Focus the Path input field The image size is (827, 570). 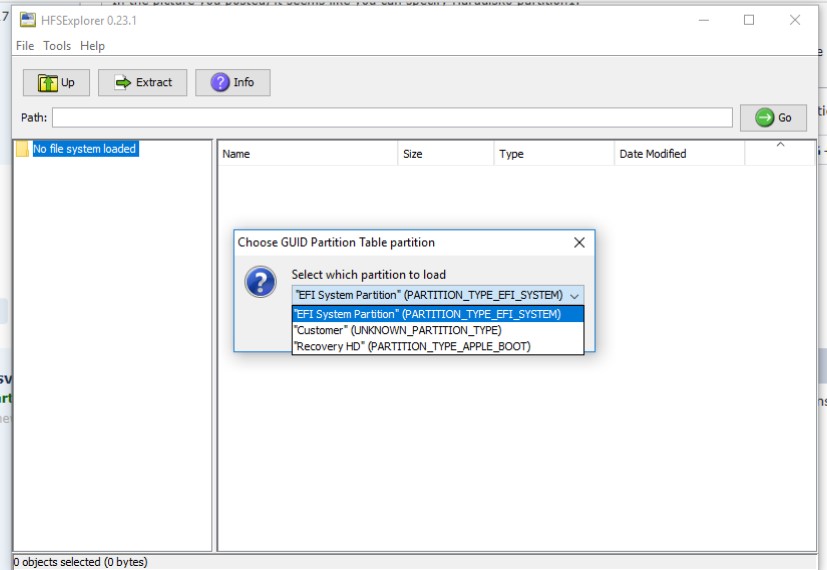tap(392, 118)
